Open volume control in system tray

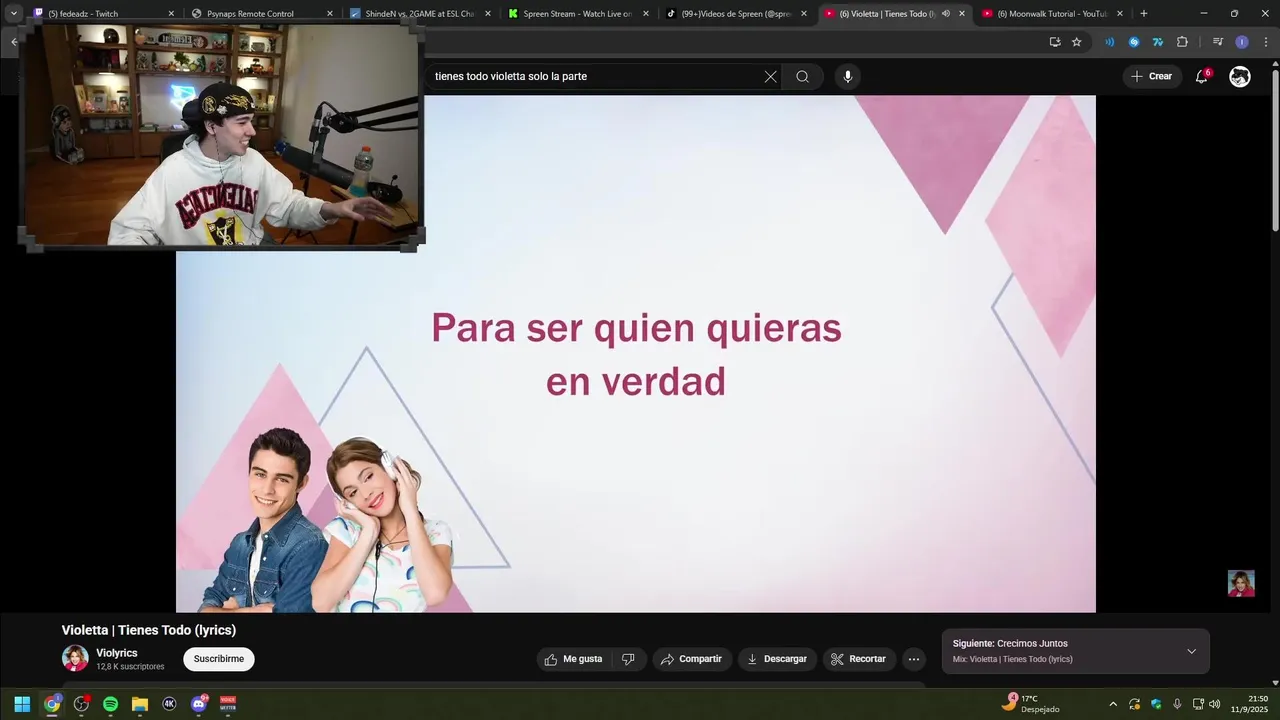tap(1215, 704)
